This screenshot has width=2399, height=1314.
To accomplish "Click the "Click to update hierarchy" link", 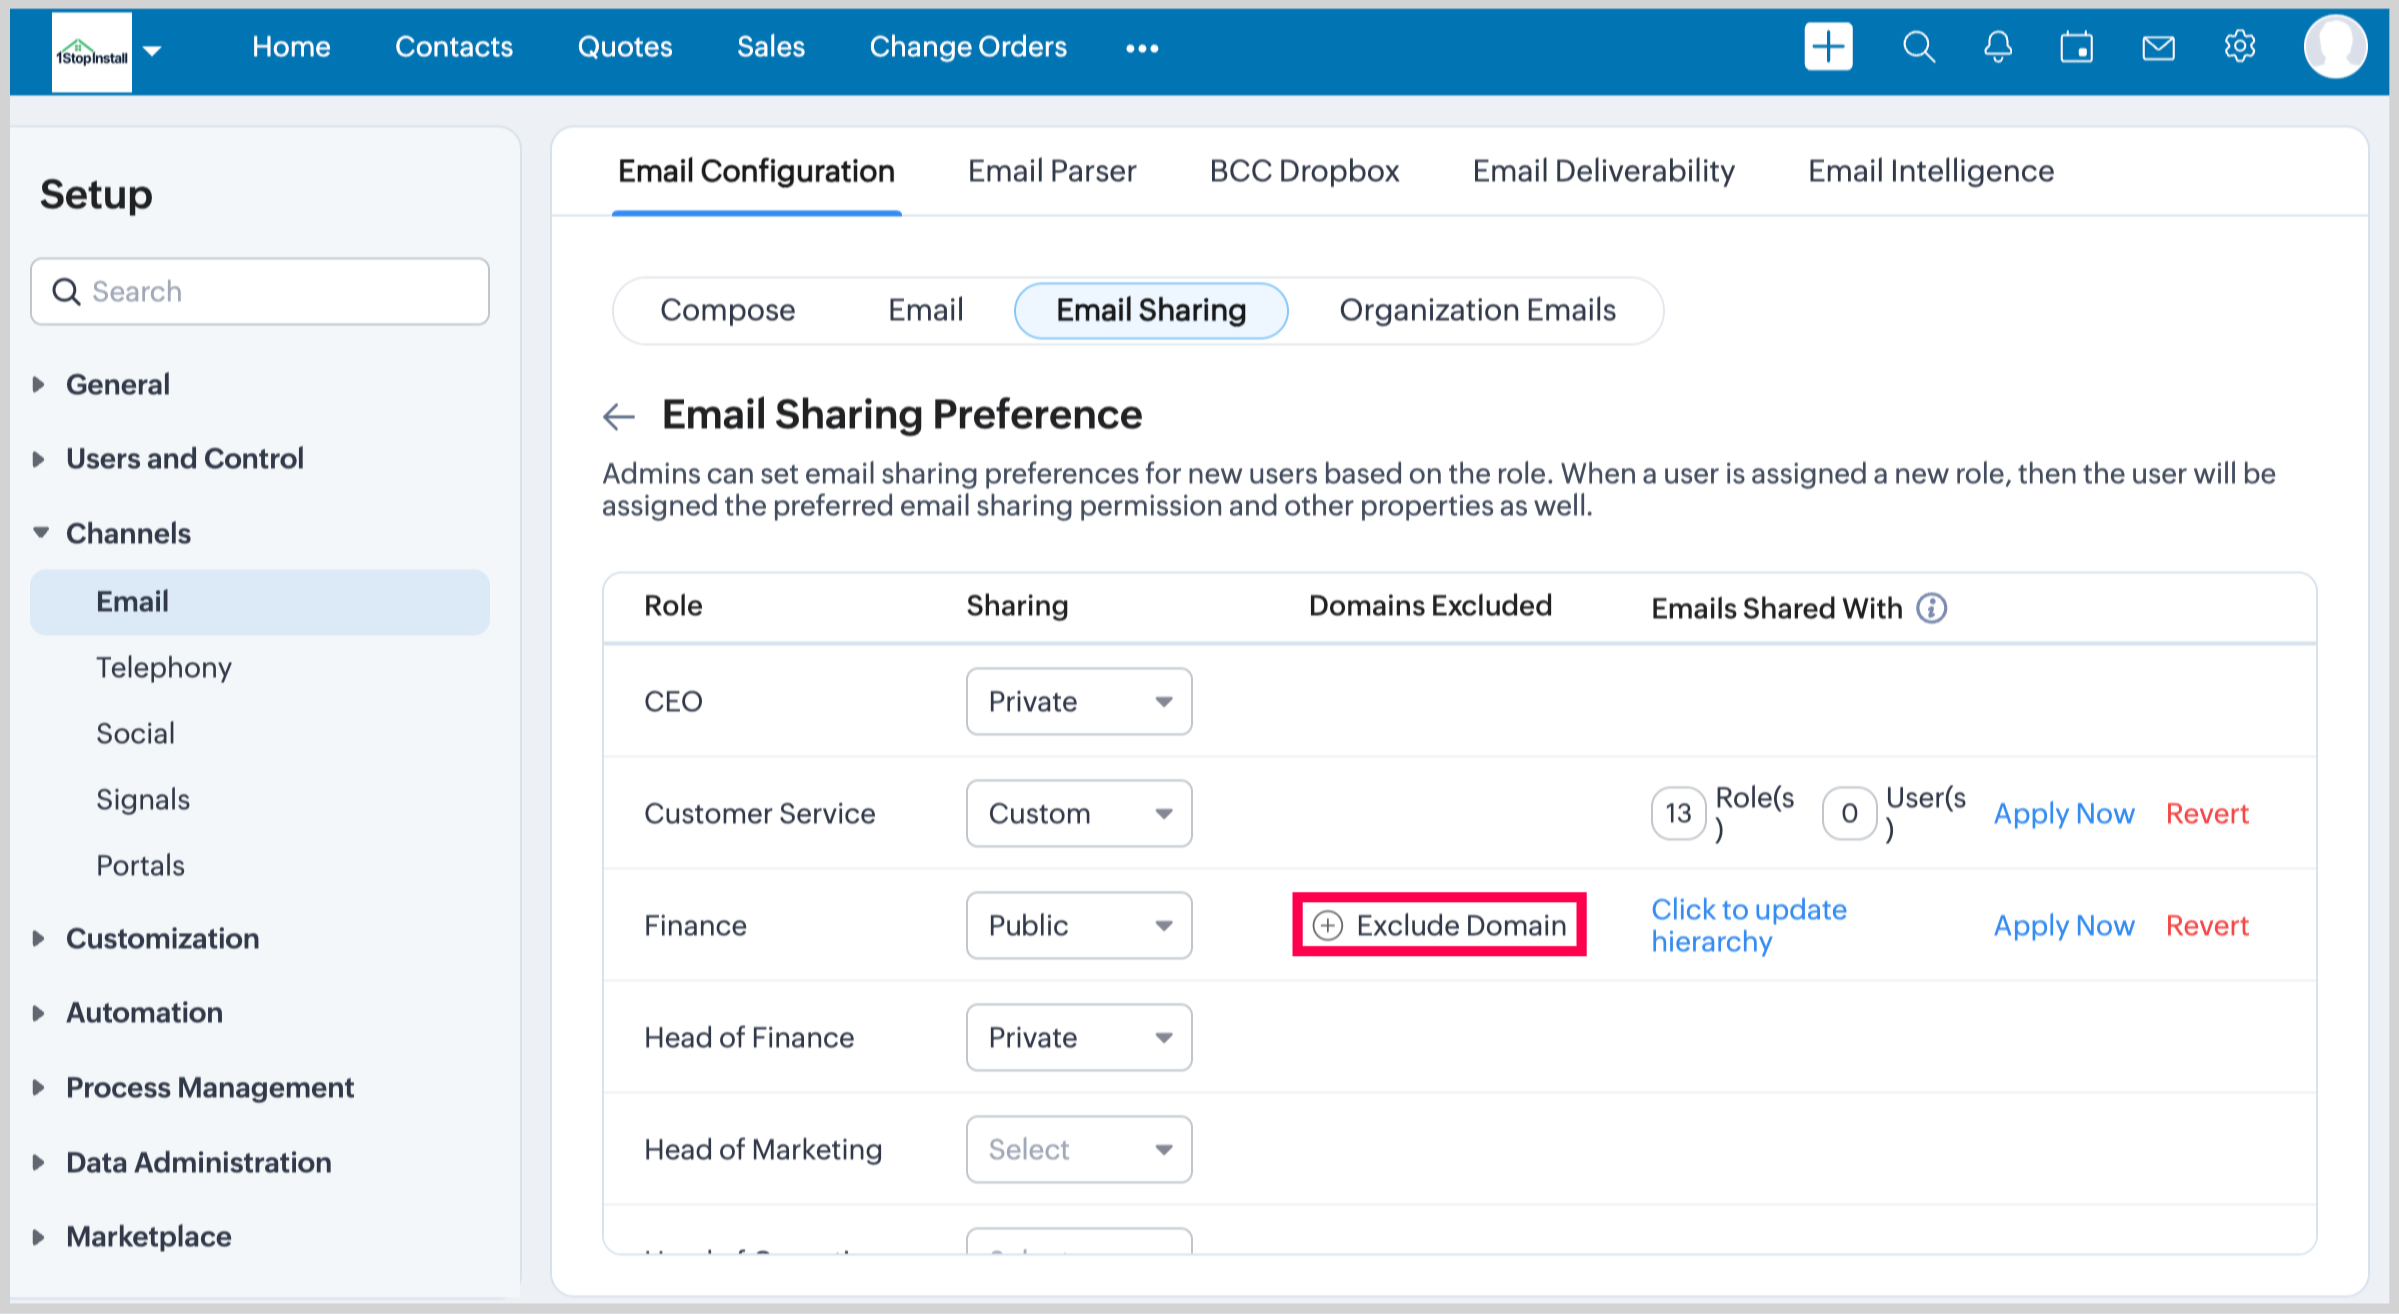I will (x=1747, y=925).
